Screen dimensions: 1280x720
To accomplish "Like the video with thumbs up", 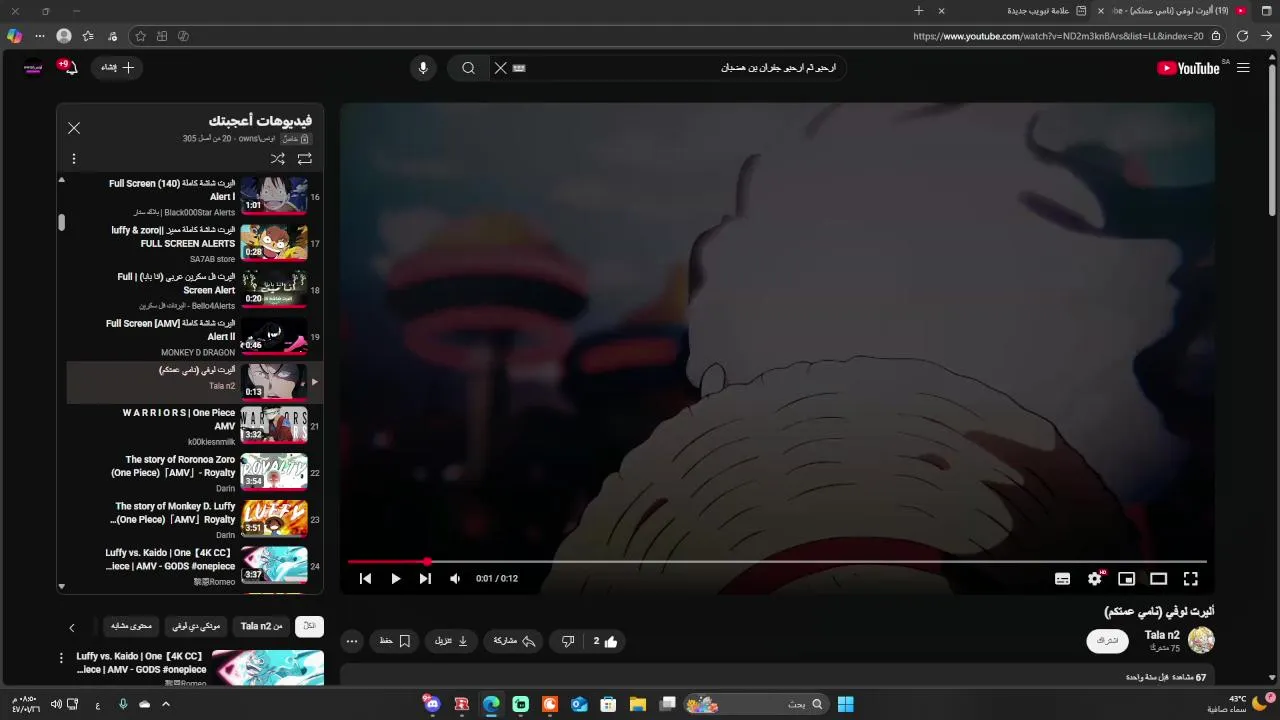I will (605, 641).
